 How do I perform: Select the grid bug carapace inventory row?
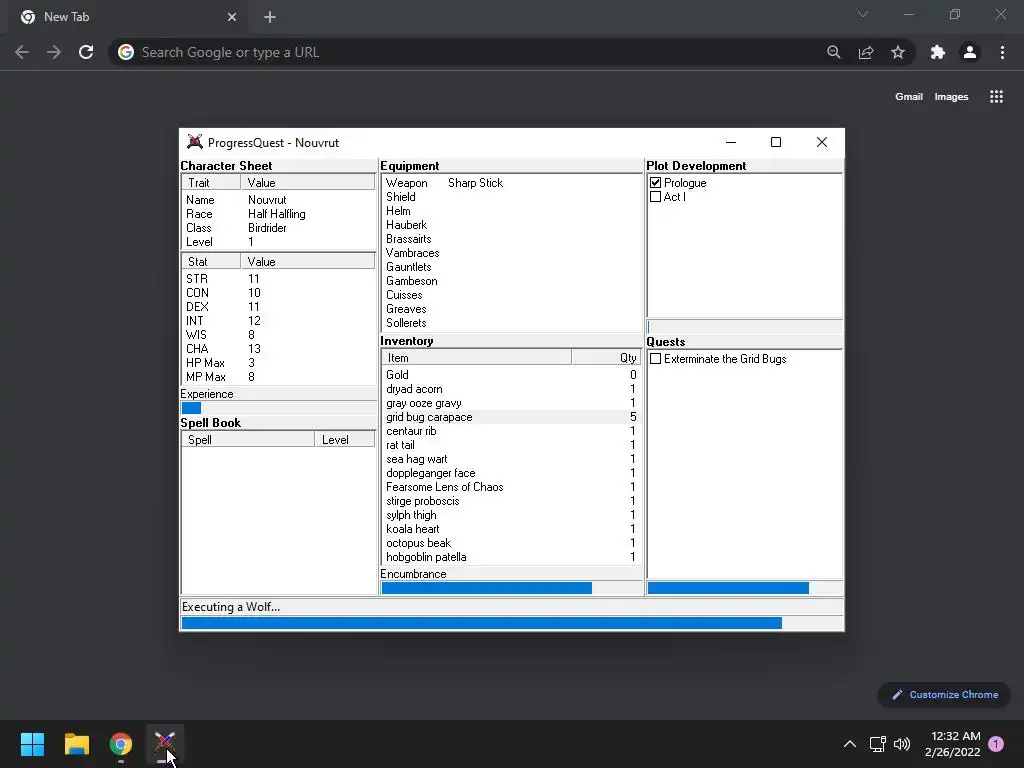[x=511, y=417]
